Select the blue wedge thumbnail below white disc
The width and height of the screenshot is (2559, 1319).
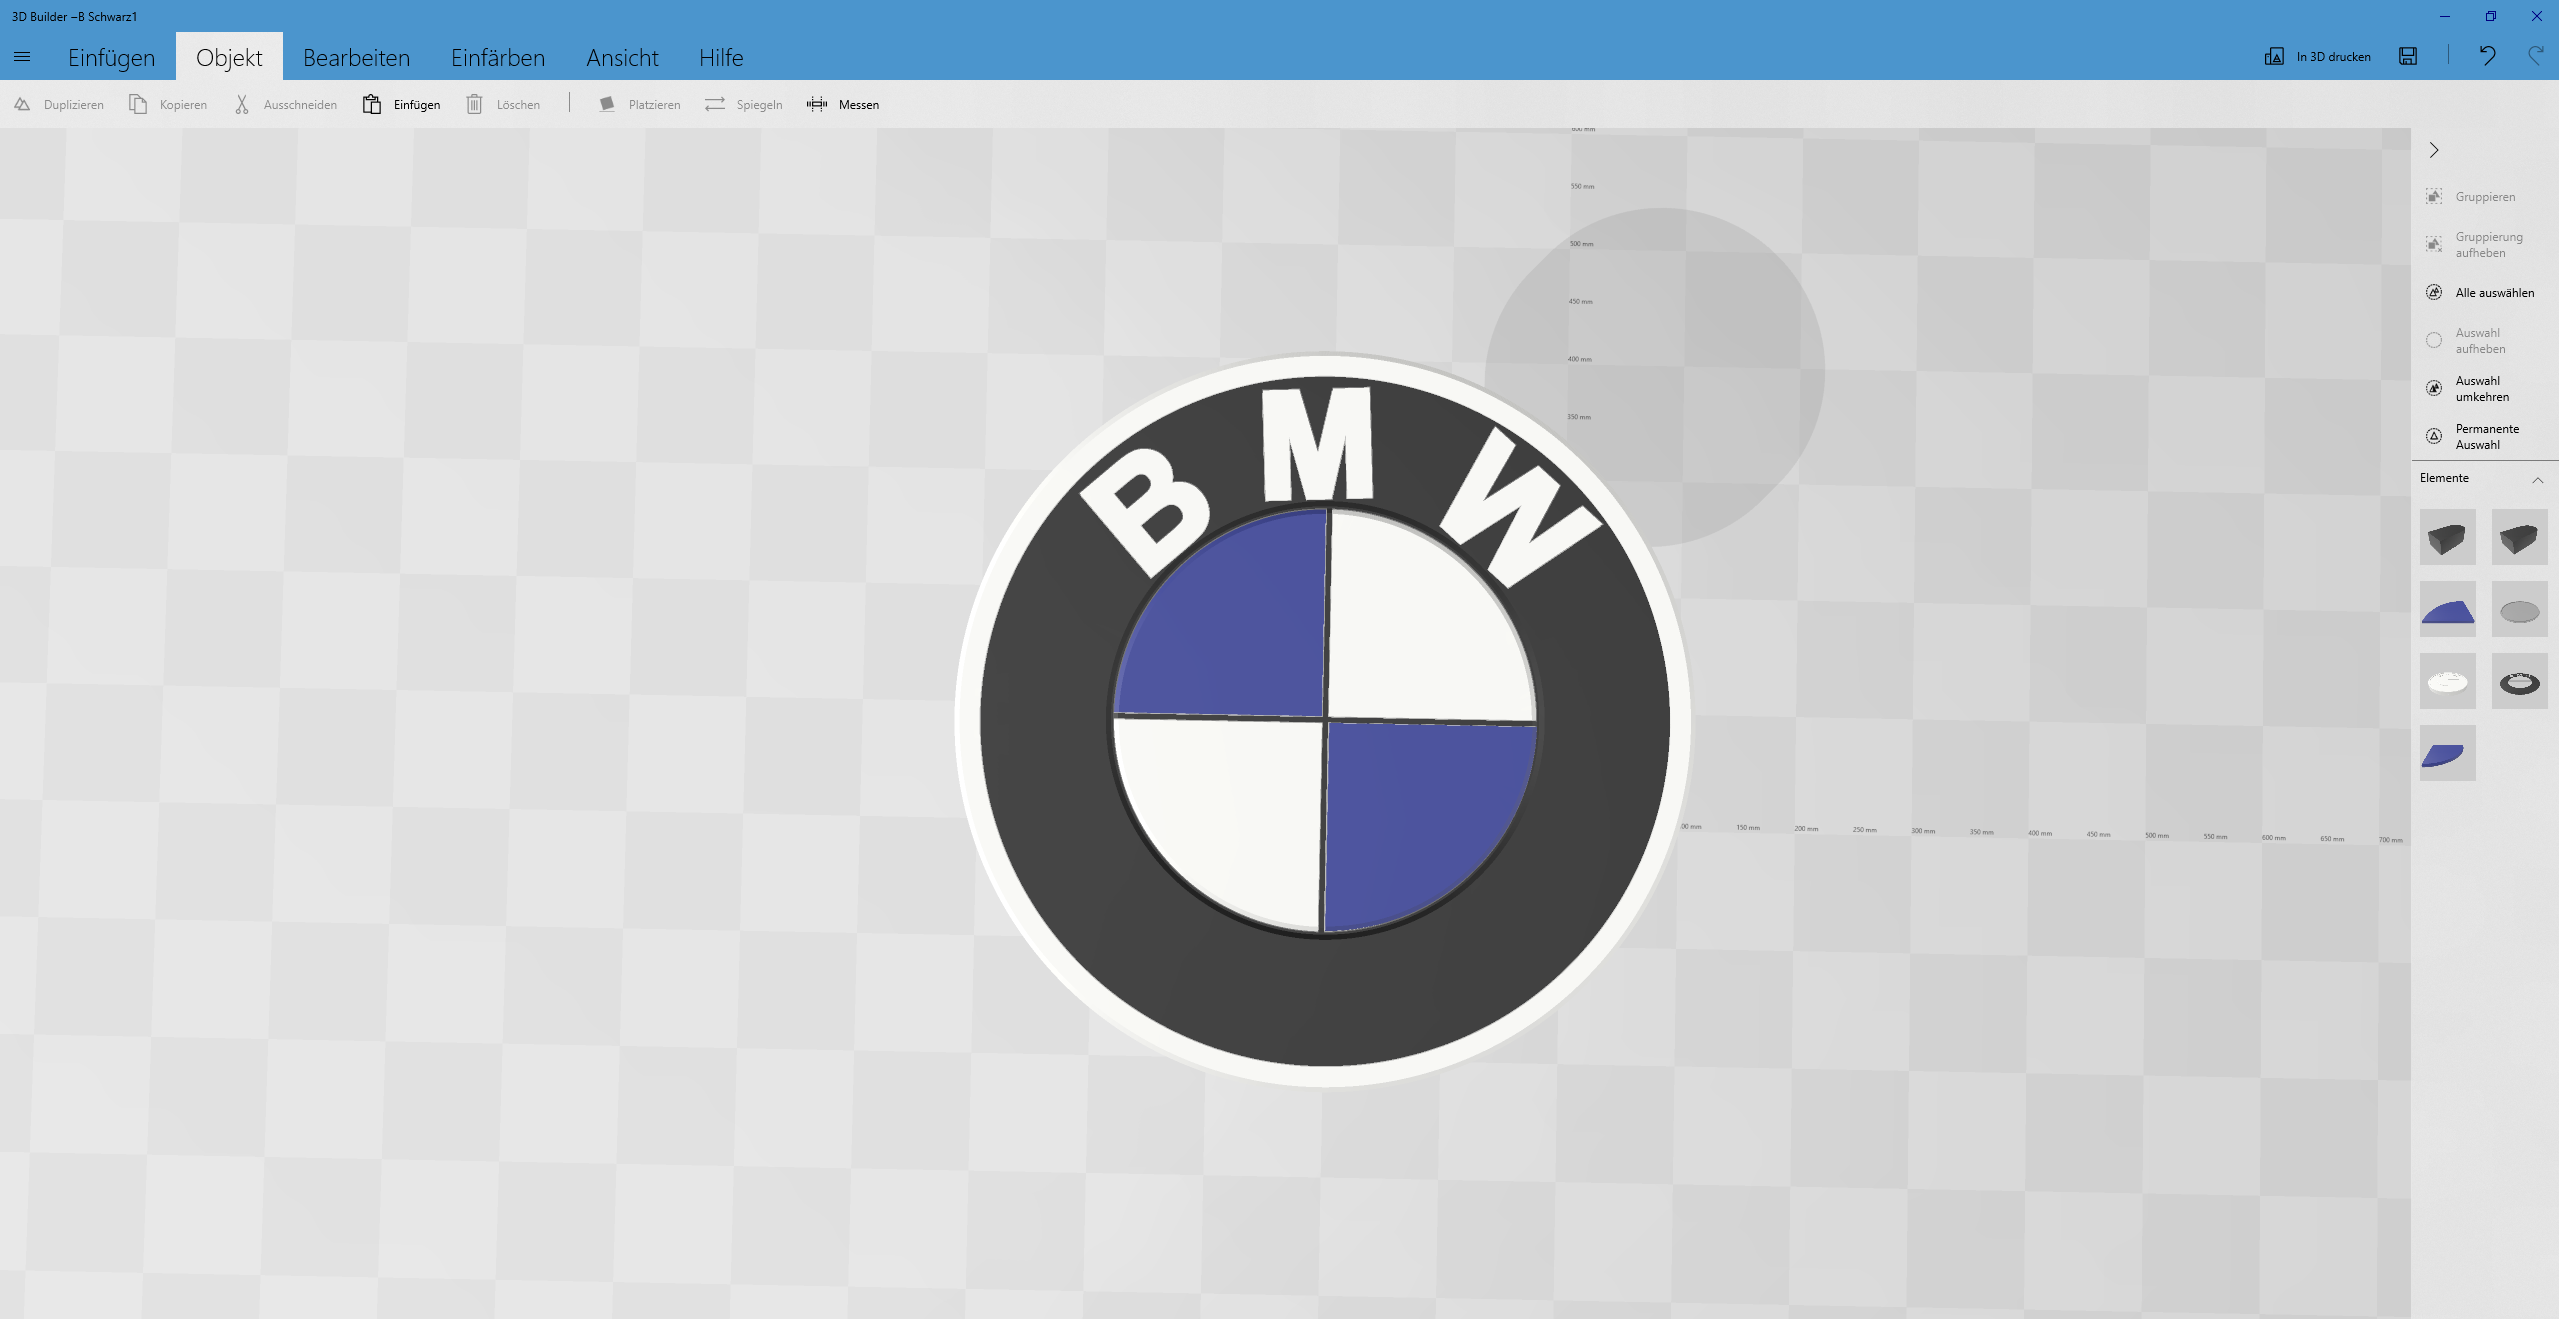[x=2447, y=753]
